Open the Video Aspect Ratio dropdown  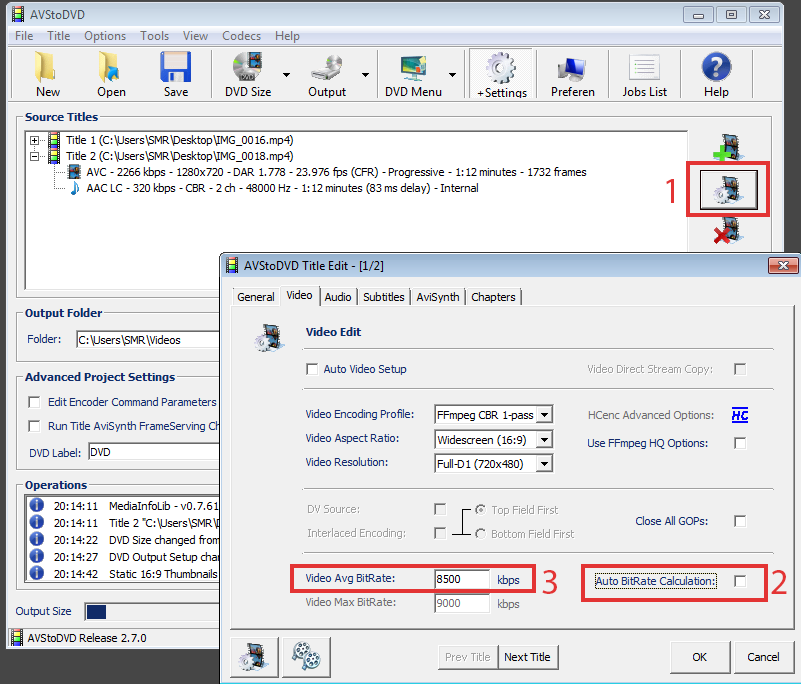545,439
